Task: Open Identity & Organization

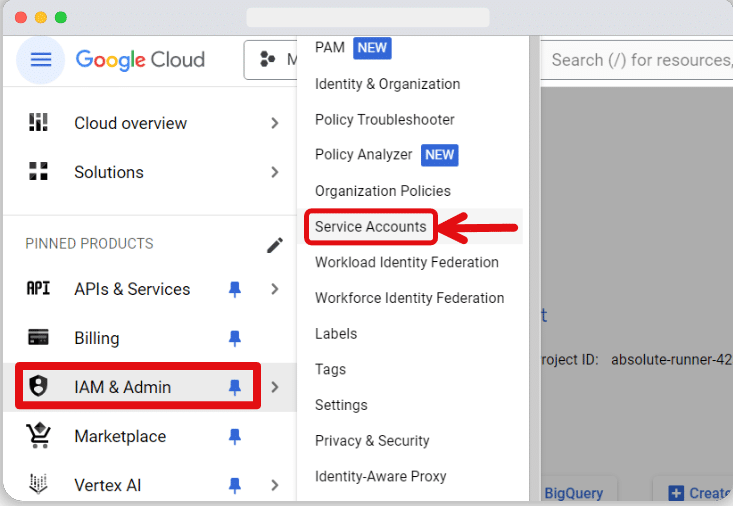Action: (388, 84)
